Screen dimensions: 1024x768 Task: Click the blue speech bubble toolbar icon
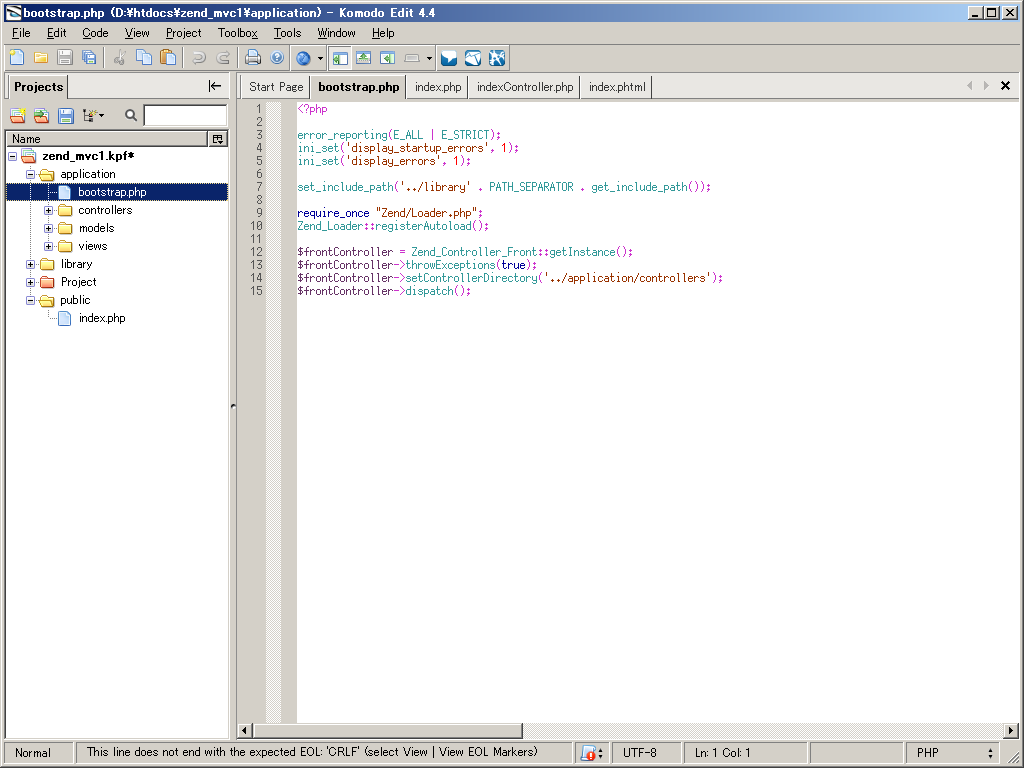point(449,58)
